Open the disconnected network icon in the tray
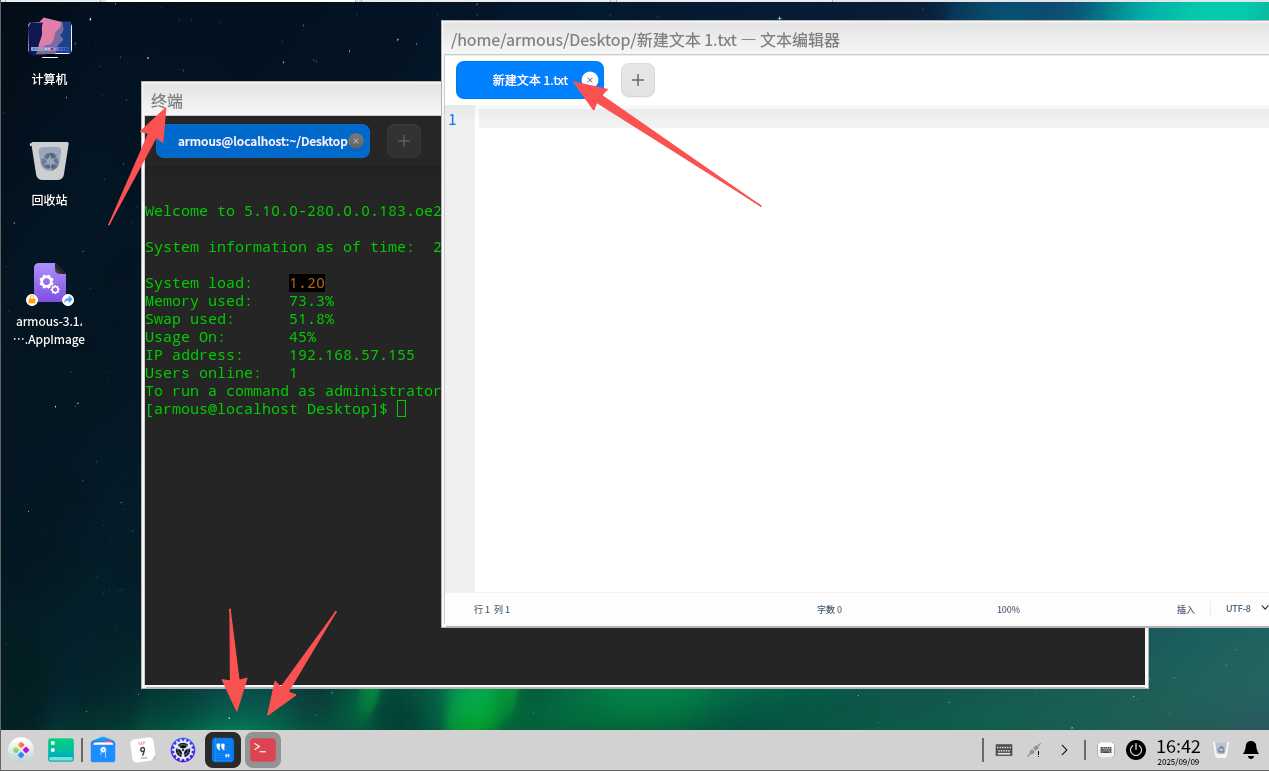Viewport: 1269px width, 771px height. 1035,749
